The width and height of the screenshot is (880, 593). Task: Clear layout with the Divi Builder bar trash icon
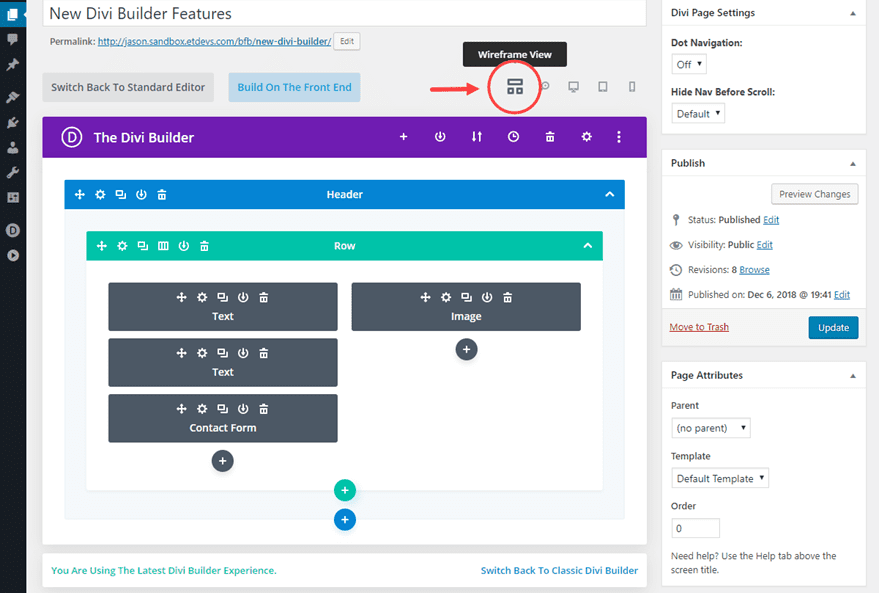tap(550, 137)
